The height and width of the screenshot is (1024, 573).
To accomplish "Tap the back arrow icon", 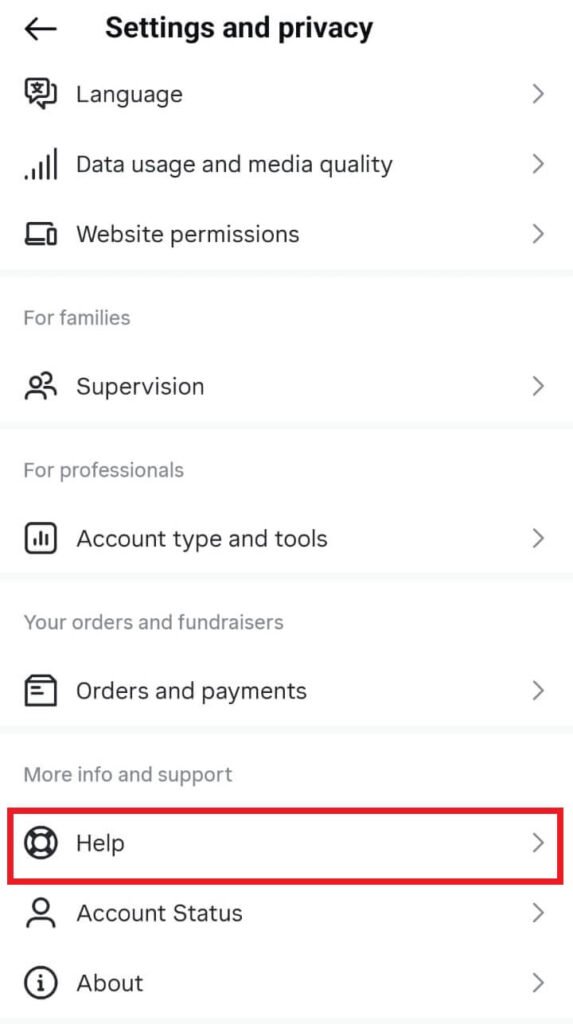I will point(41,29).
